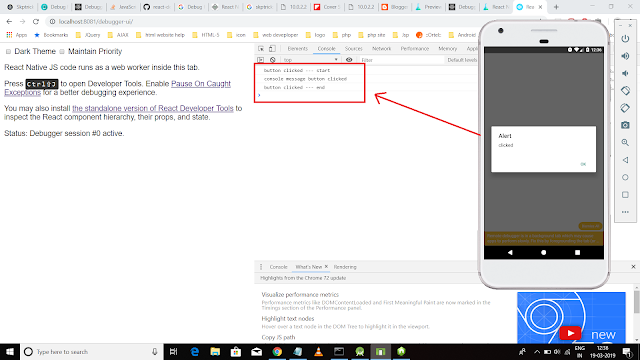Play the What's New YouTube video thumbnail
Screen dimensions: 640x360
570,333
